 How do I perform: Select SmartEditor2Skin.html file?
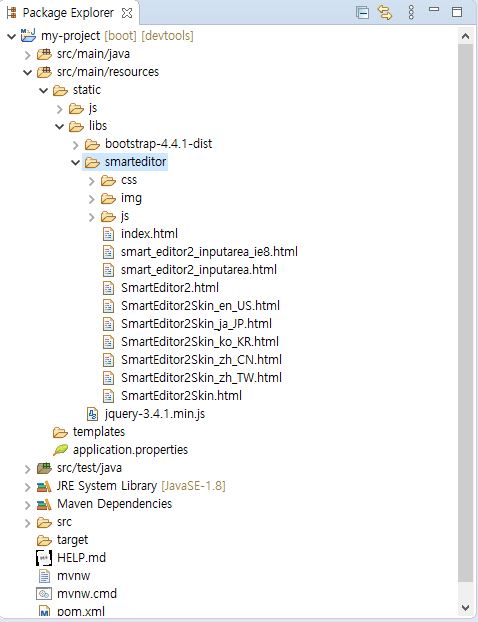click(181, 395)
